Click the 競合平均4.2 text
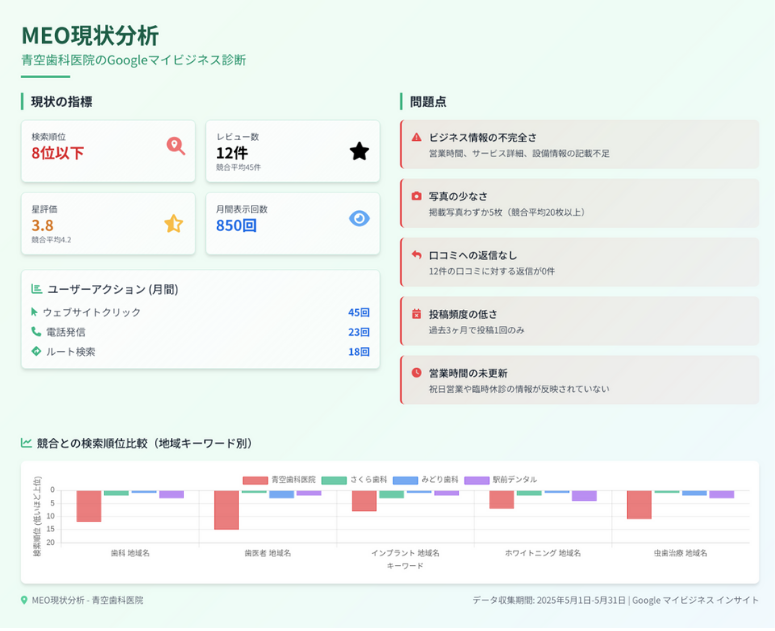 point(51,240)
